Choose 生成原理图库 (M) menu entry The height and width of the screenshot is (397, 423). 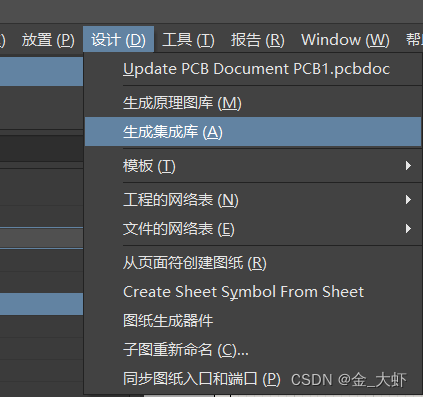(253, 103)
